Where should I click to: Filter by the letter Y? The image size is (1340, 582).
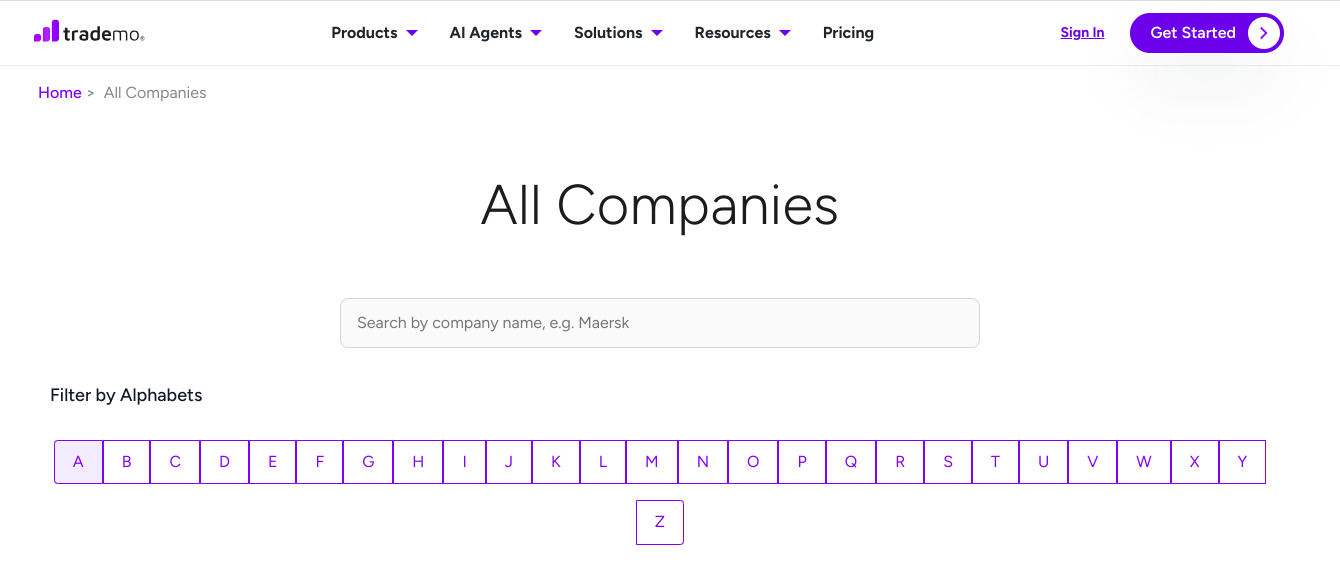pyautogui.click(x=1242, y=462)
